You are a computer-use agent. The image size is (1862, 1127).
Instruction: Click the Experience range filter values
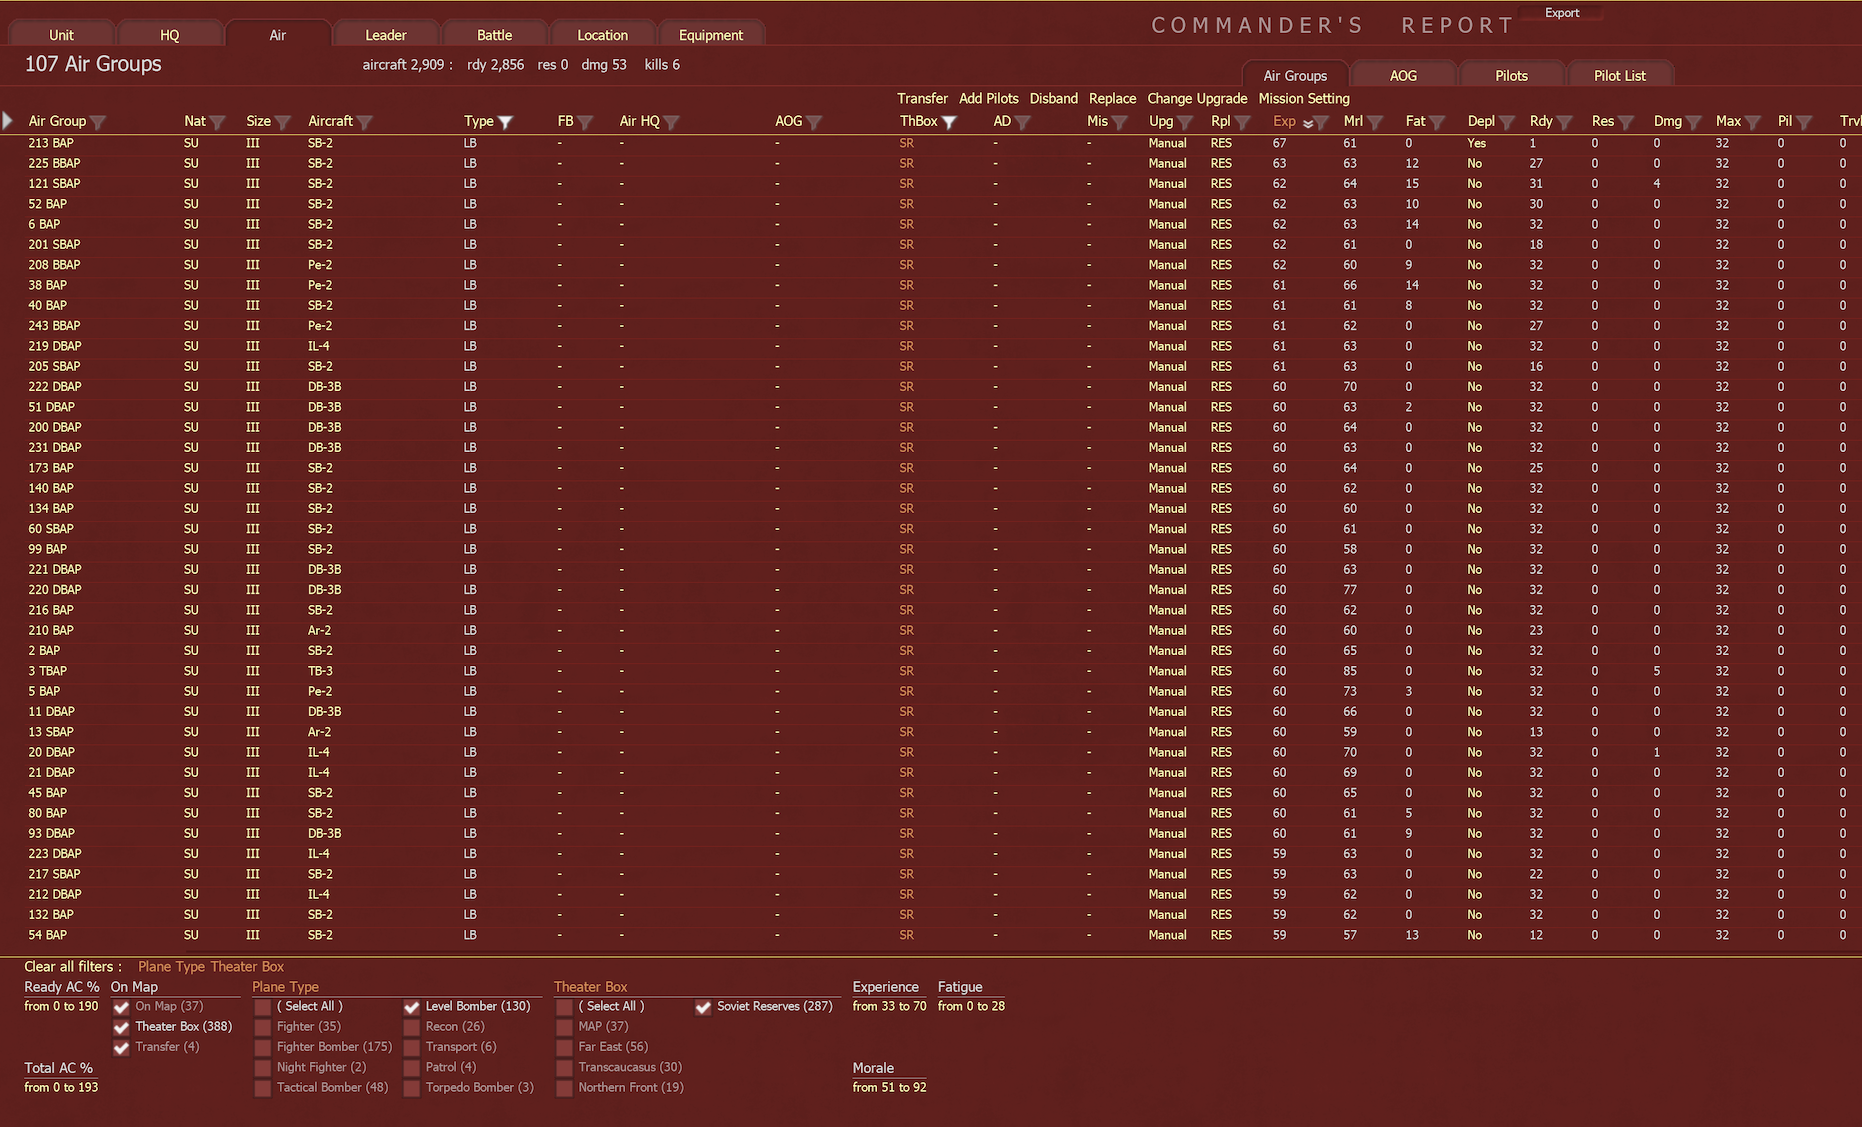pyautogui.click(x=889, y=1006)
